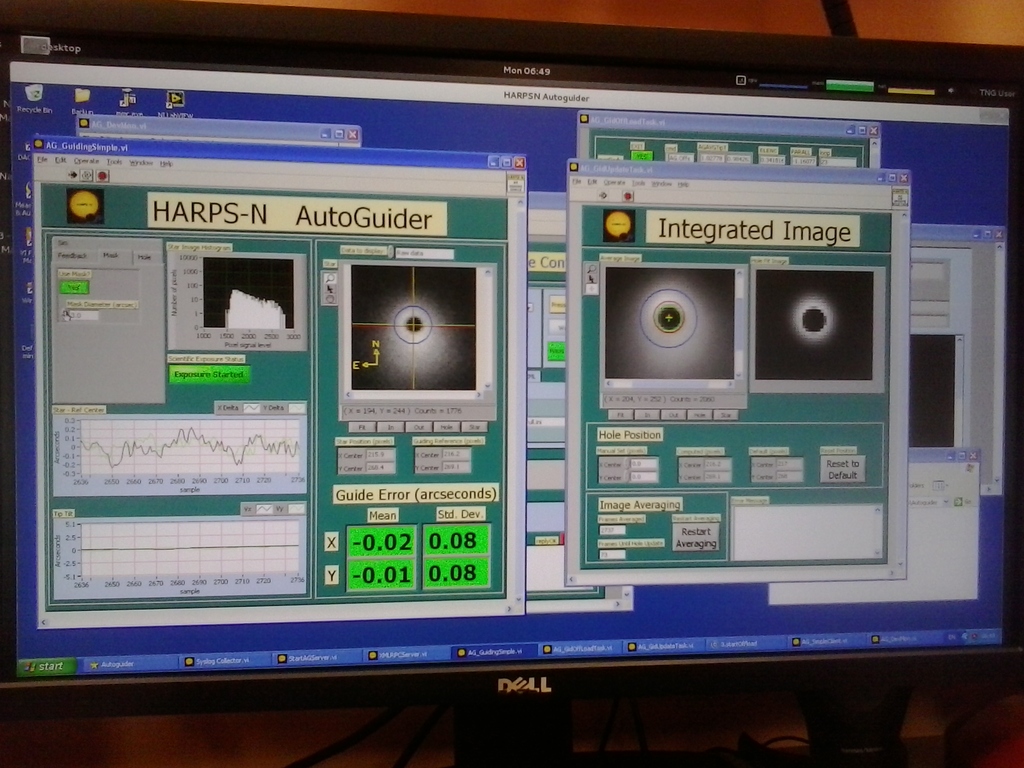Click red Abort button in AG_GidUpdateTask toolbar
The image size is (1024, 768).
(x=628, y=196)
